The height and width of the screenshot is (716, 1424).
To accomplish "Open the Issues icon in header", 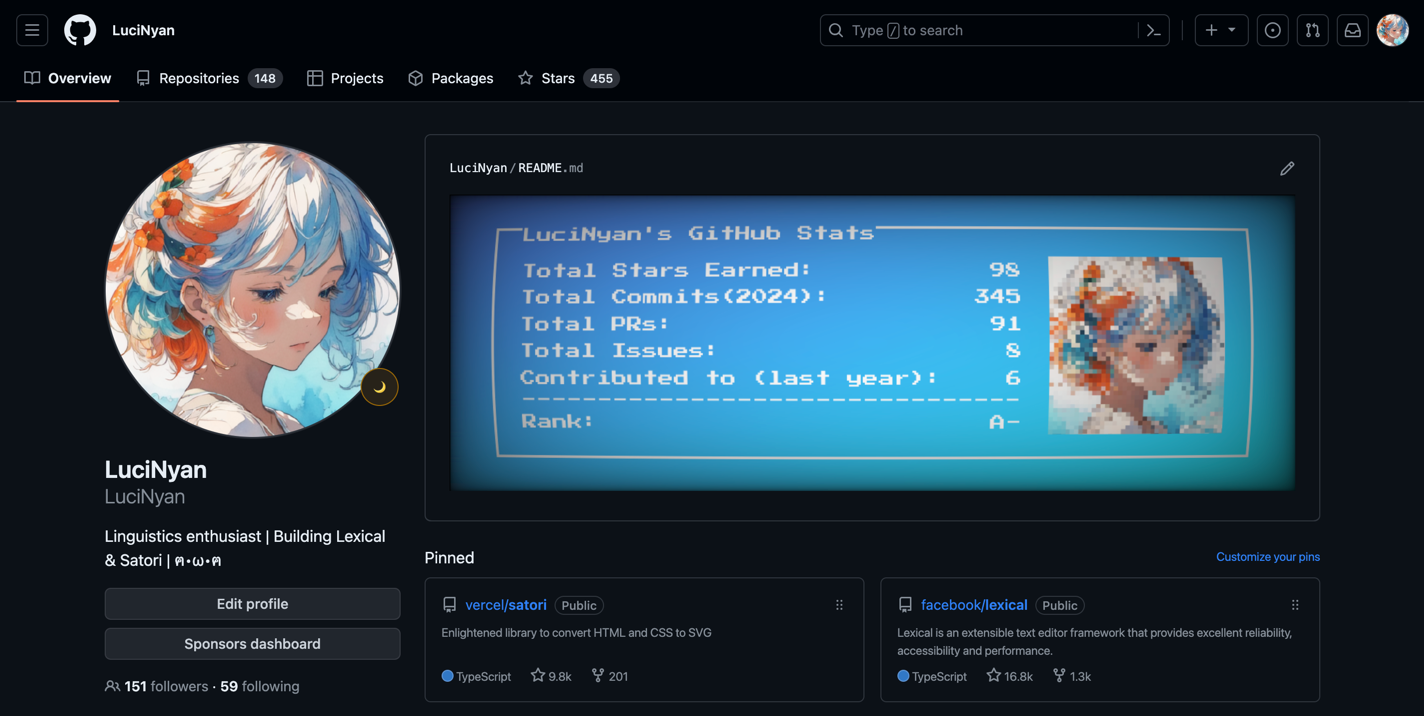I will coord(1272,30).
